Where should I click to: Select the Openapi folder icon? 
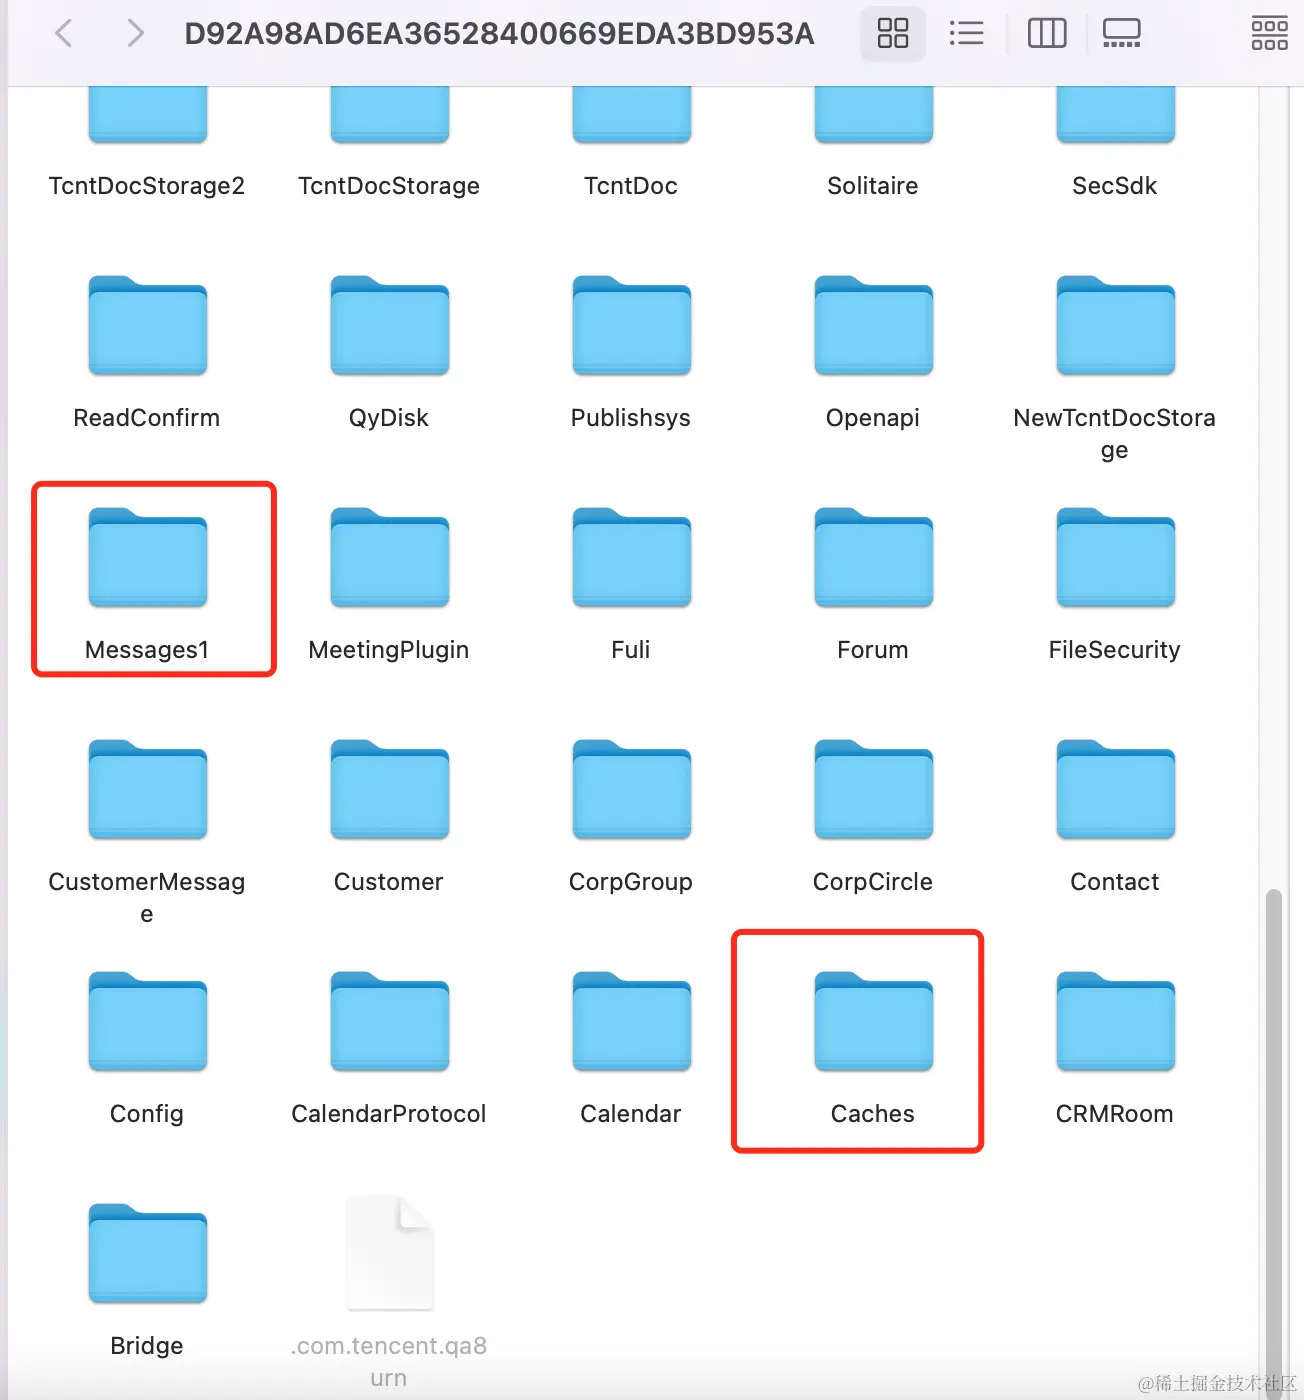873,325
